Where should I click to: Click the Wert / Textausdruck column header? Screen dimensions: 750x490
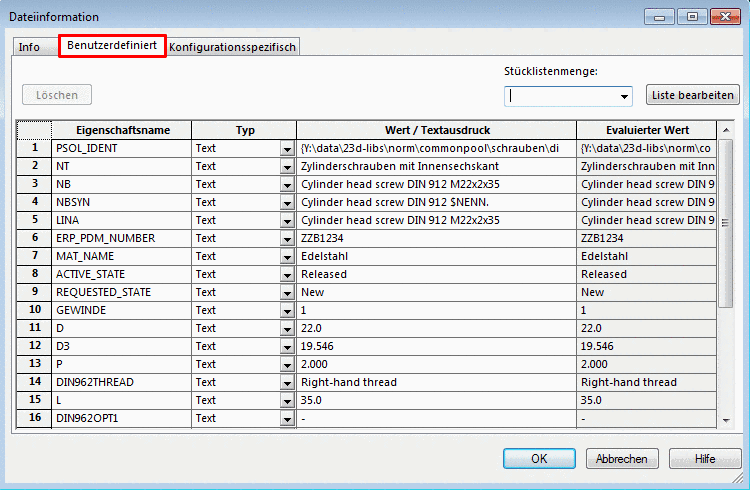point(437,130)
